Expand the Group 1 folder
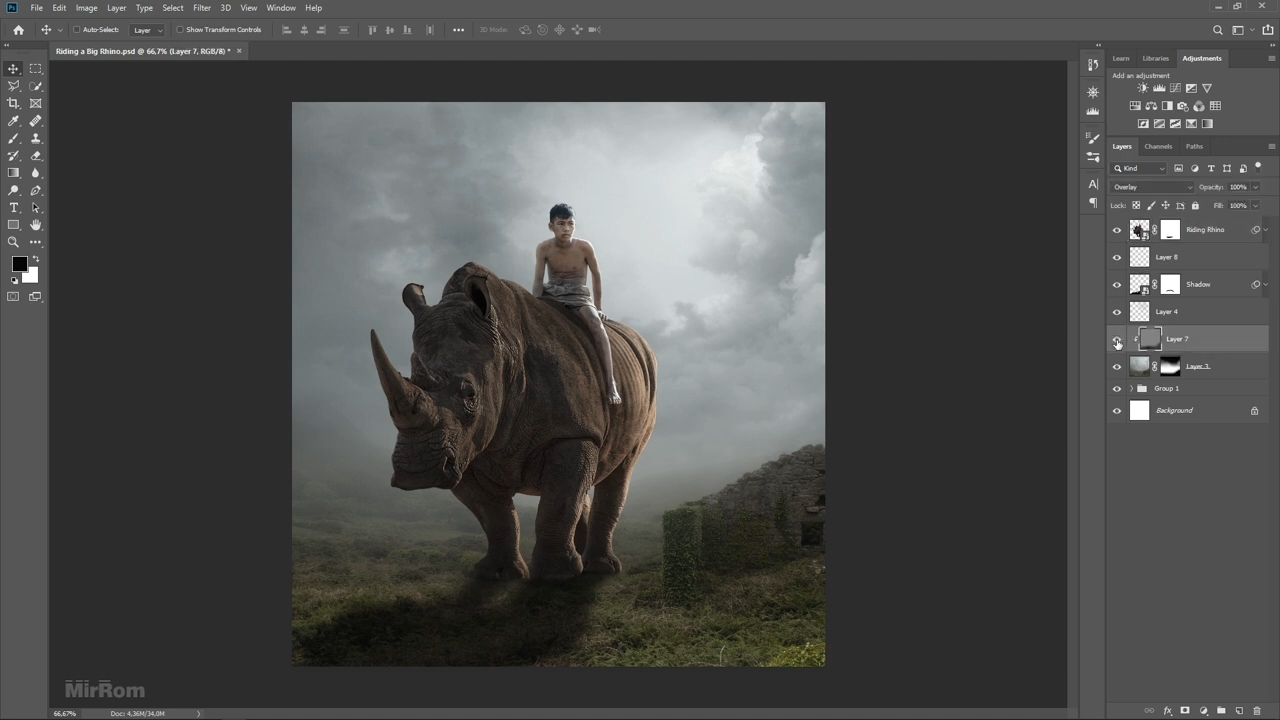Screen dimensions: 1280x720 [x=1131, y=389]
